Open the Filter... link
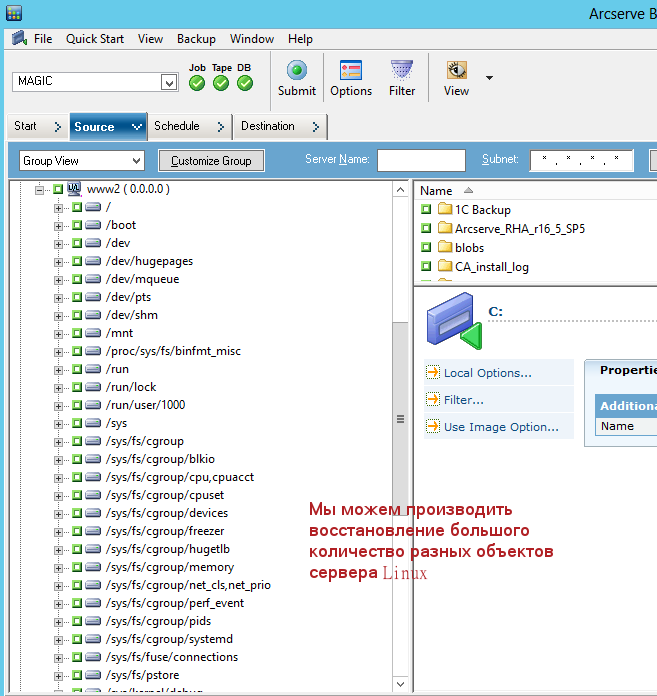Viewport: 657px width, 696px height. [x=463, y=400]
